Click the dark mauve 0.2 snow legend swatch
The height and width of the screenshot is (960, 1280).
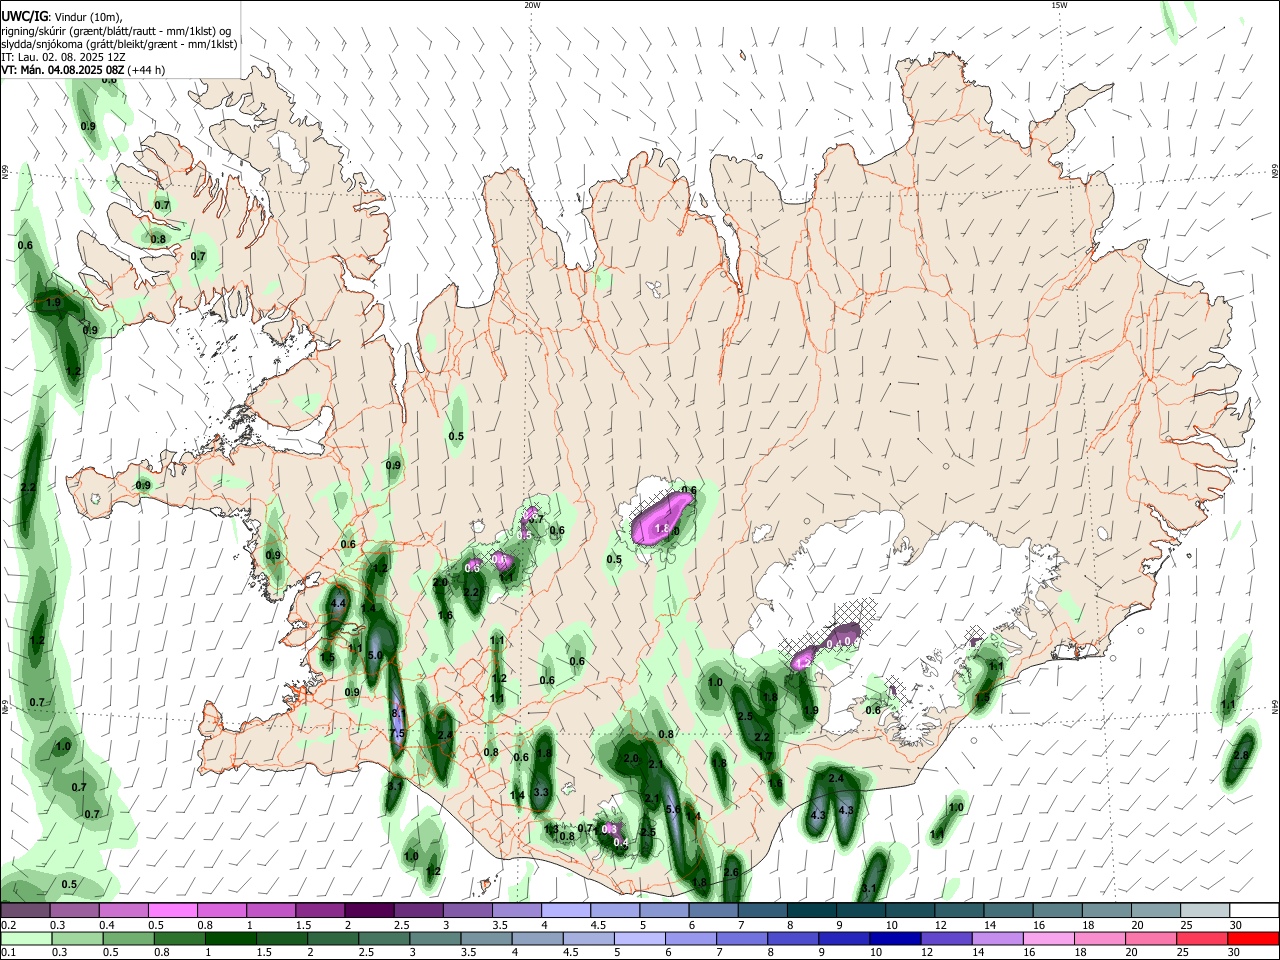[x=25, y=910]
